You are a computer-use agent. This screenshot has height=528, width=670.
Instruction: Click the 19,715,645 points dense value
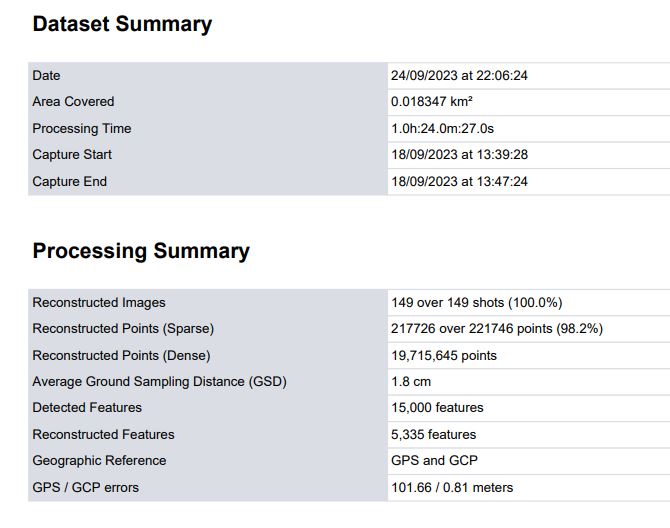tap(444, 356)
